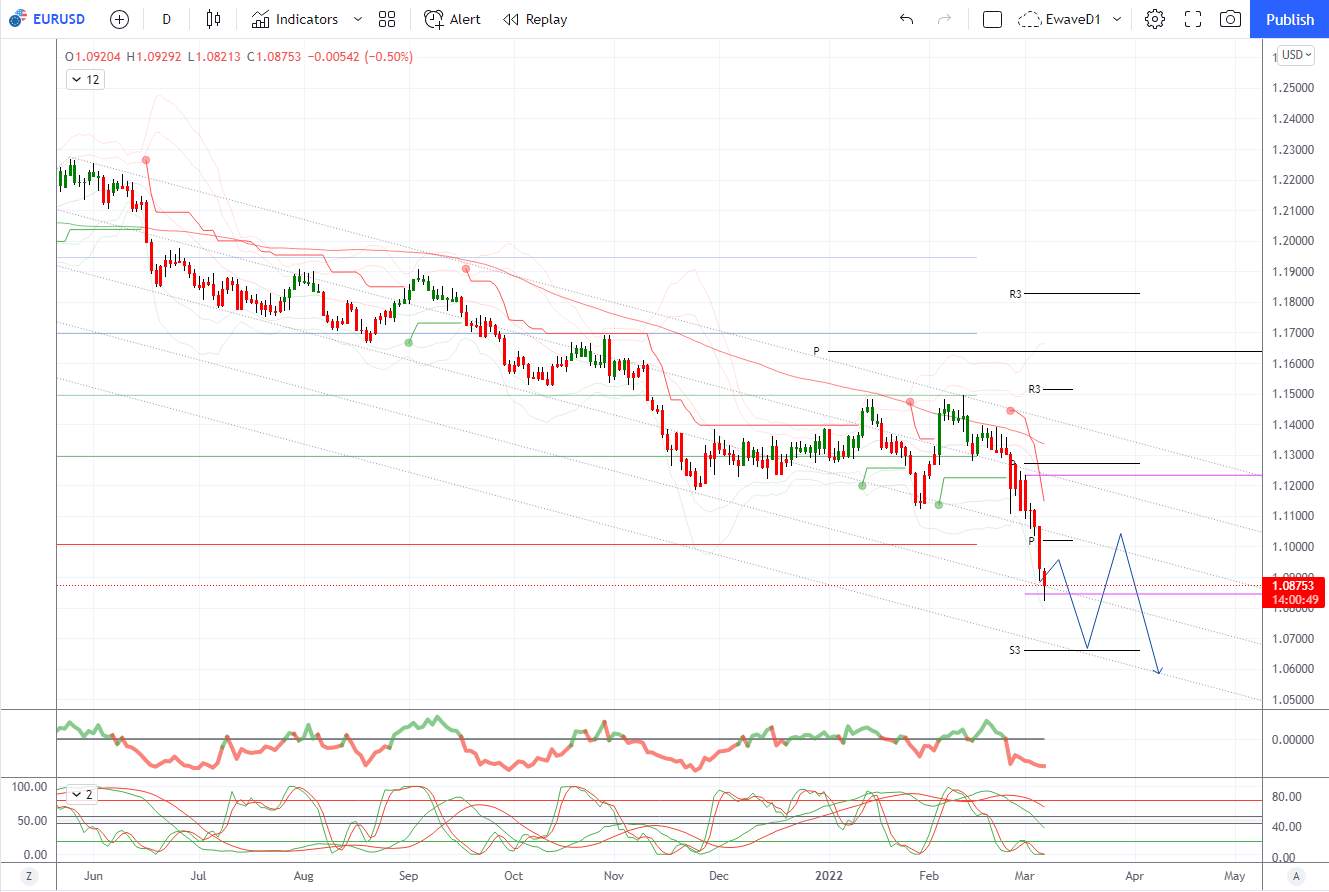The width and height of the screenshot is (1329, 892).
Task: Open indicator templates grid icon
Action: point(387,19)
